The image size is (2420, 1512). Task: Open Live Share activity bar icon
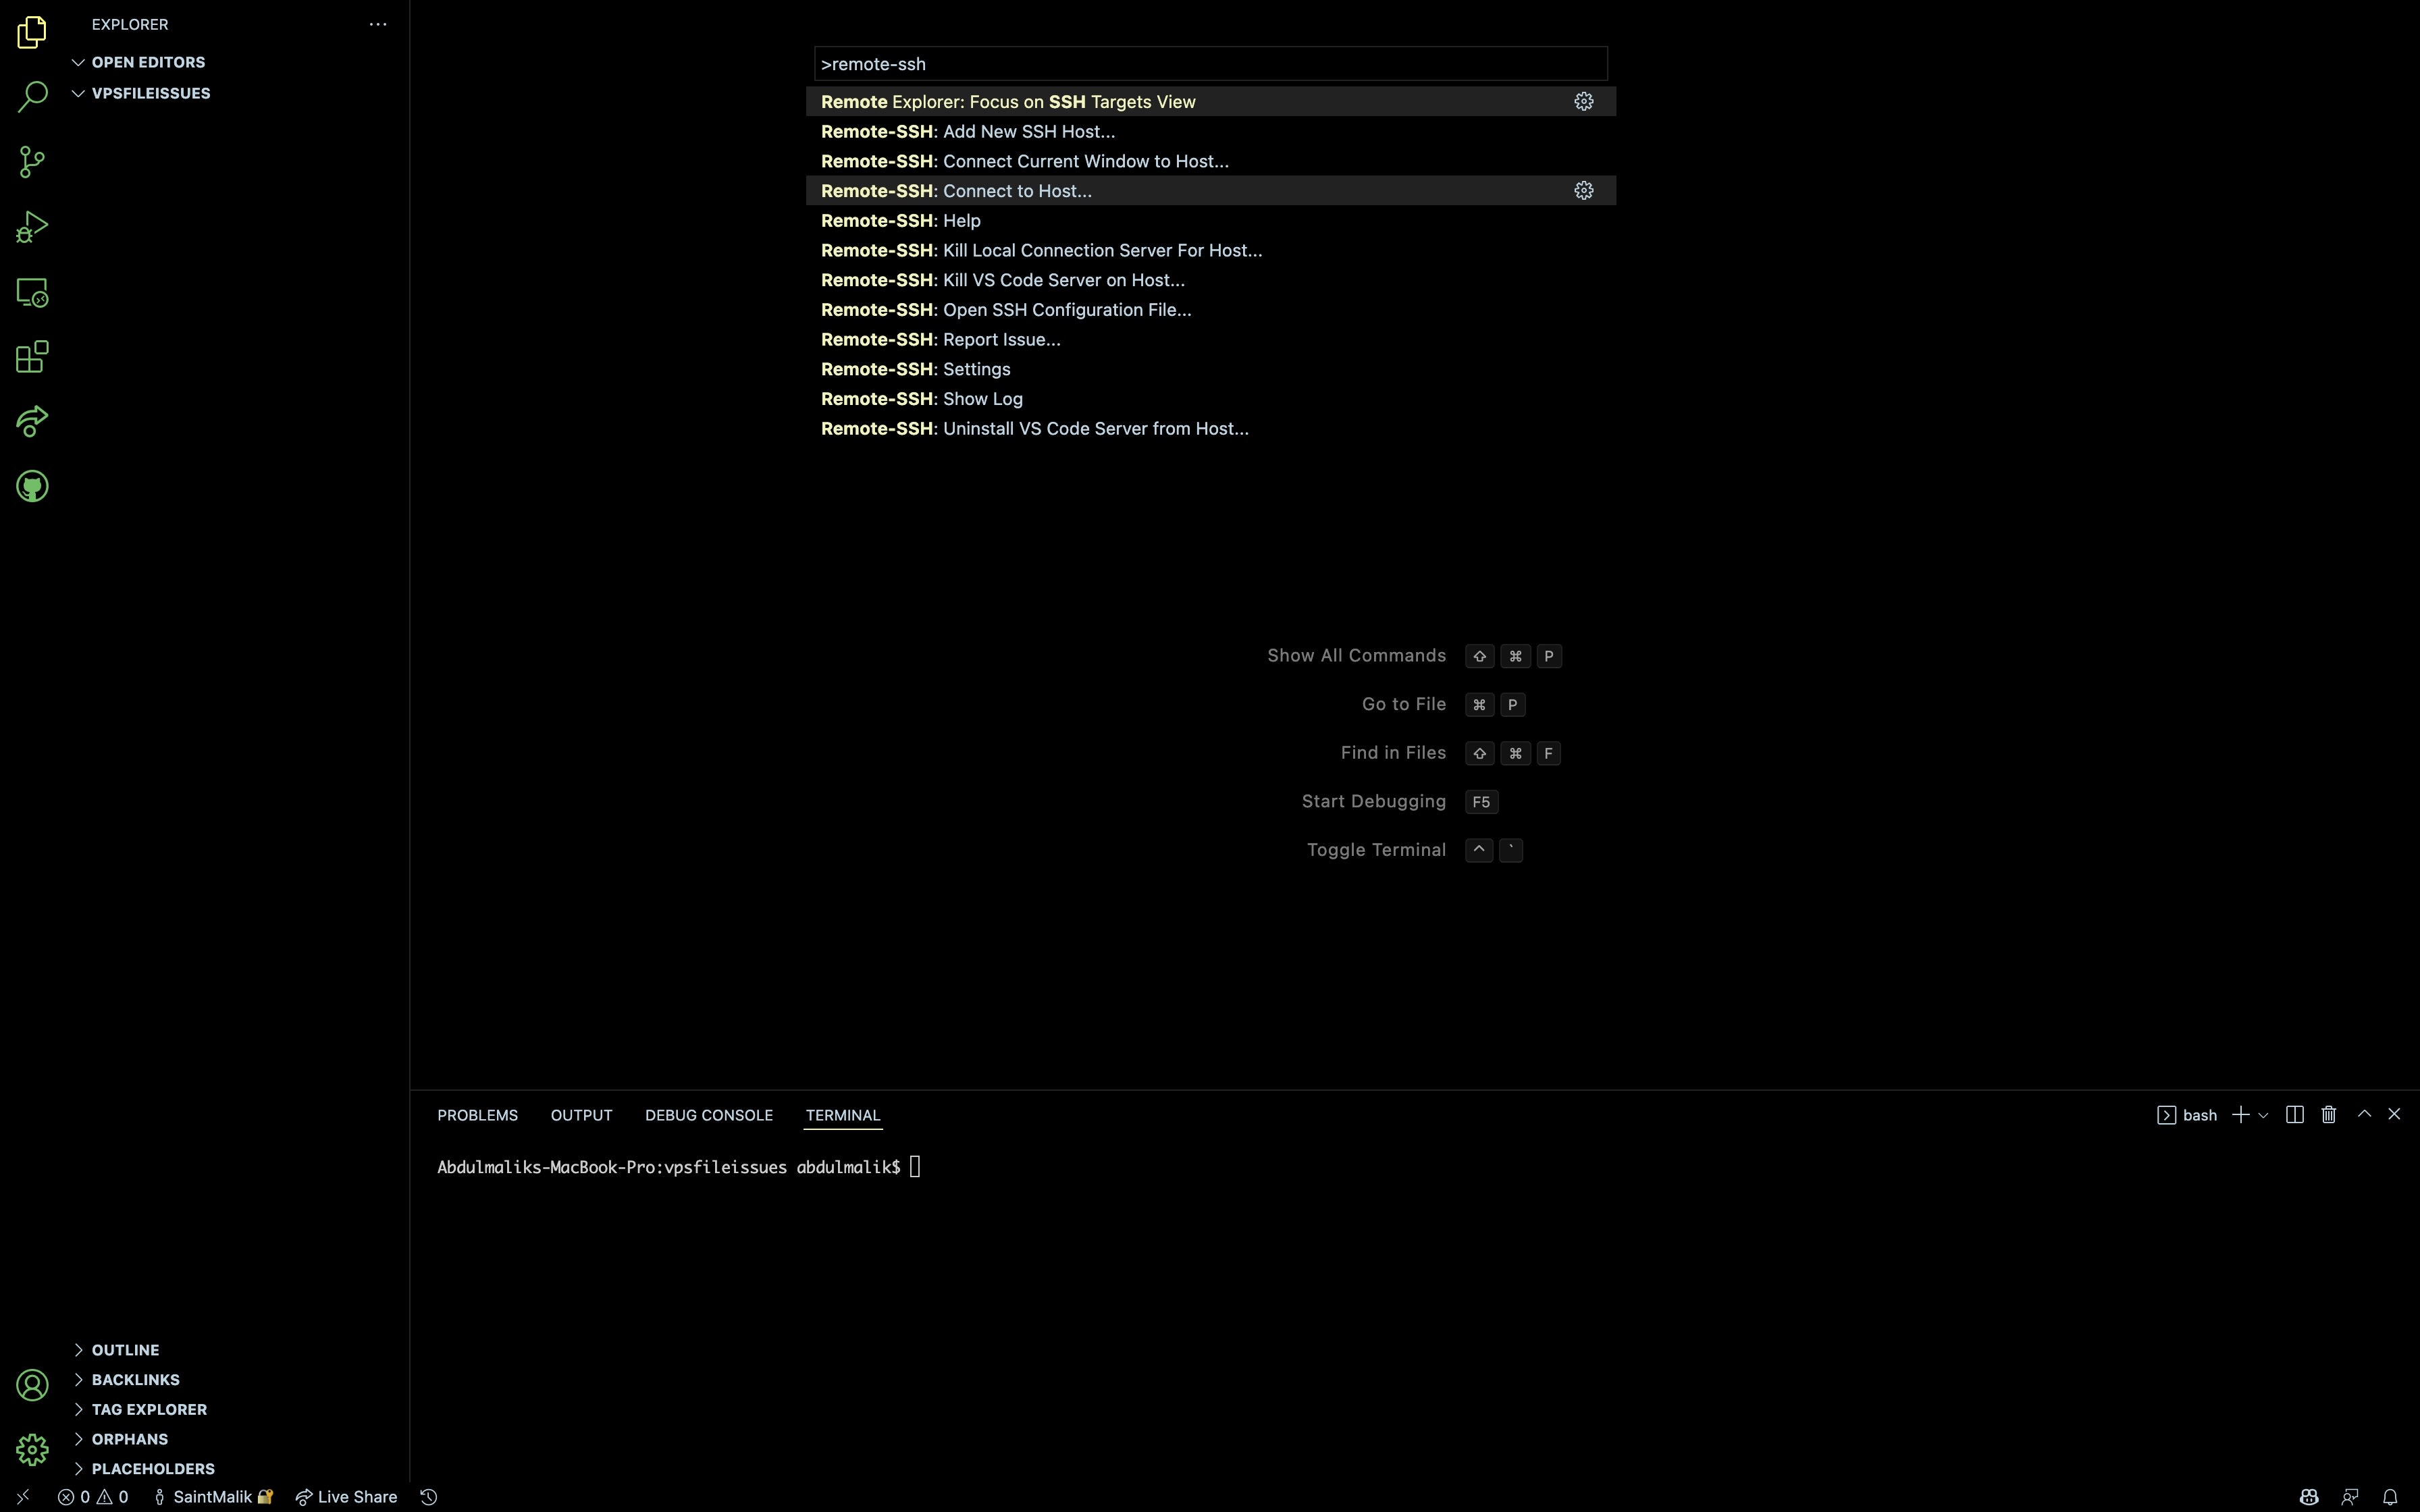click(32, 421)
